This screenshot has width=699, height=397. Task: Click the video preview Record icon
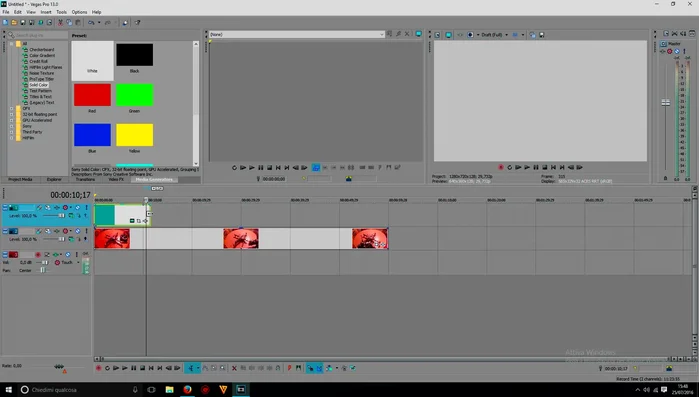pyautogui.click(x=501, y=168)
